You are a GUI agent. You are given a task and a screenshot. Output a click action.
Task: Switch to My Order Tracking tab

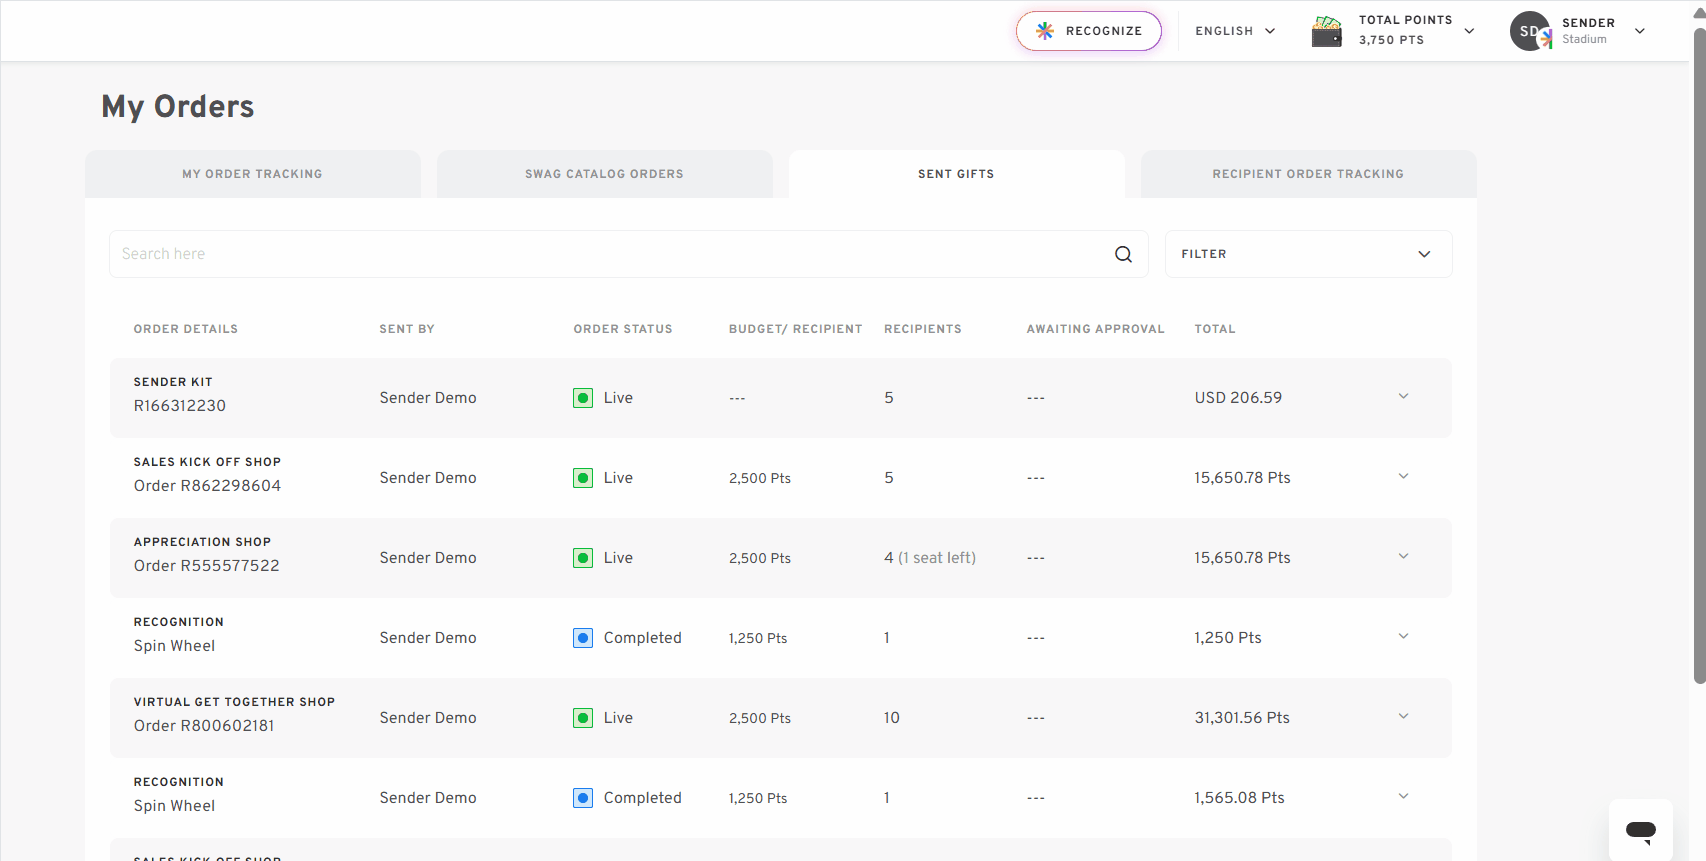(x=253, y=174)
